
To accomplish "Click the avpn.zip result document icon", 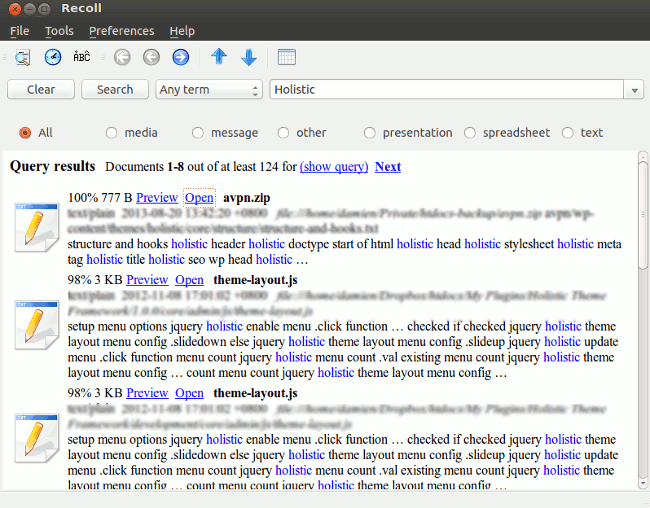I will [36, 227].
